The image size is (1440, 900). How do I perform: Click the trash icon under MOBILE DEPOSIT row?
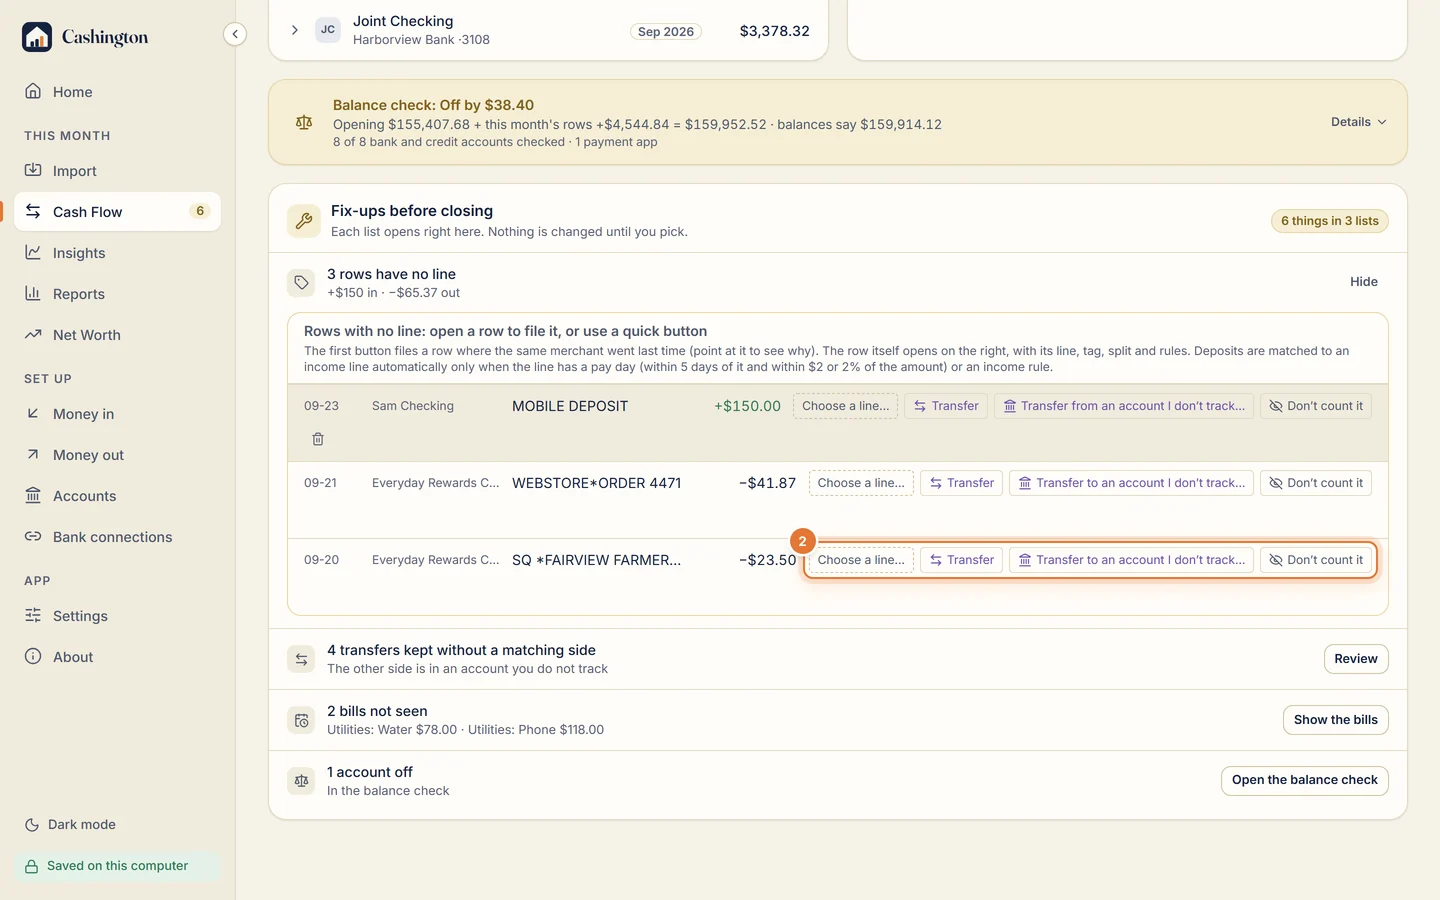coord(318,439)
